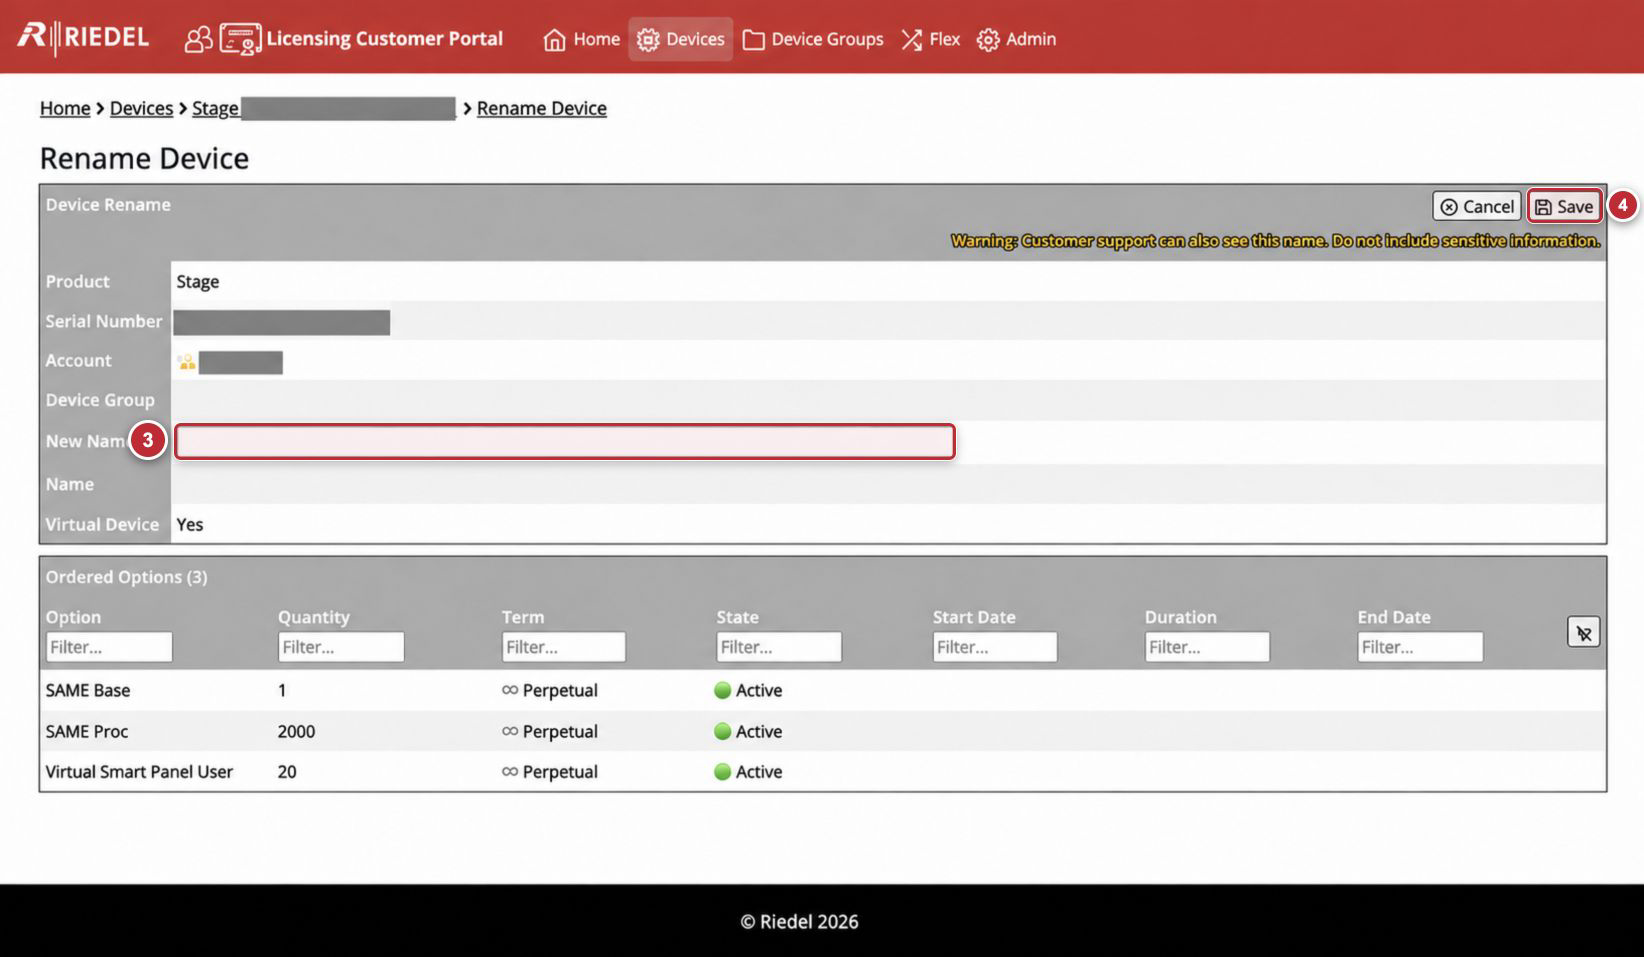
Task: Click the Quantity filter field
Action: coord(341,647)
